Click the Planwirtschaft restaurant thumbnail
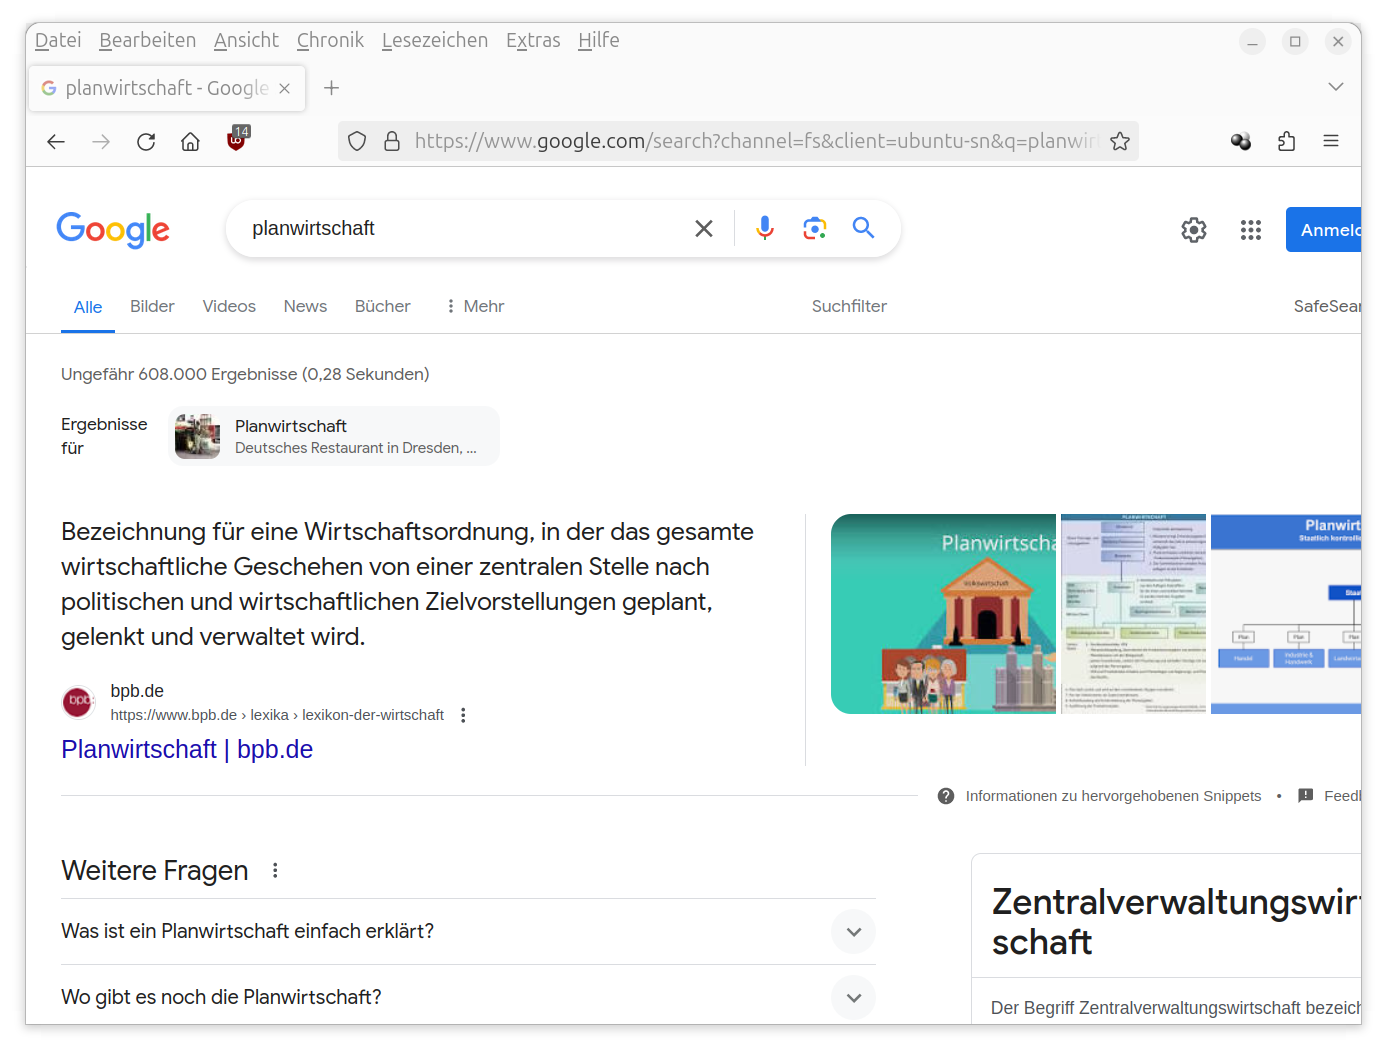The image size is (1387, 1053). click(197, 436)
